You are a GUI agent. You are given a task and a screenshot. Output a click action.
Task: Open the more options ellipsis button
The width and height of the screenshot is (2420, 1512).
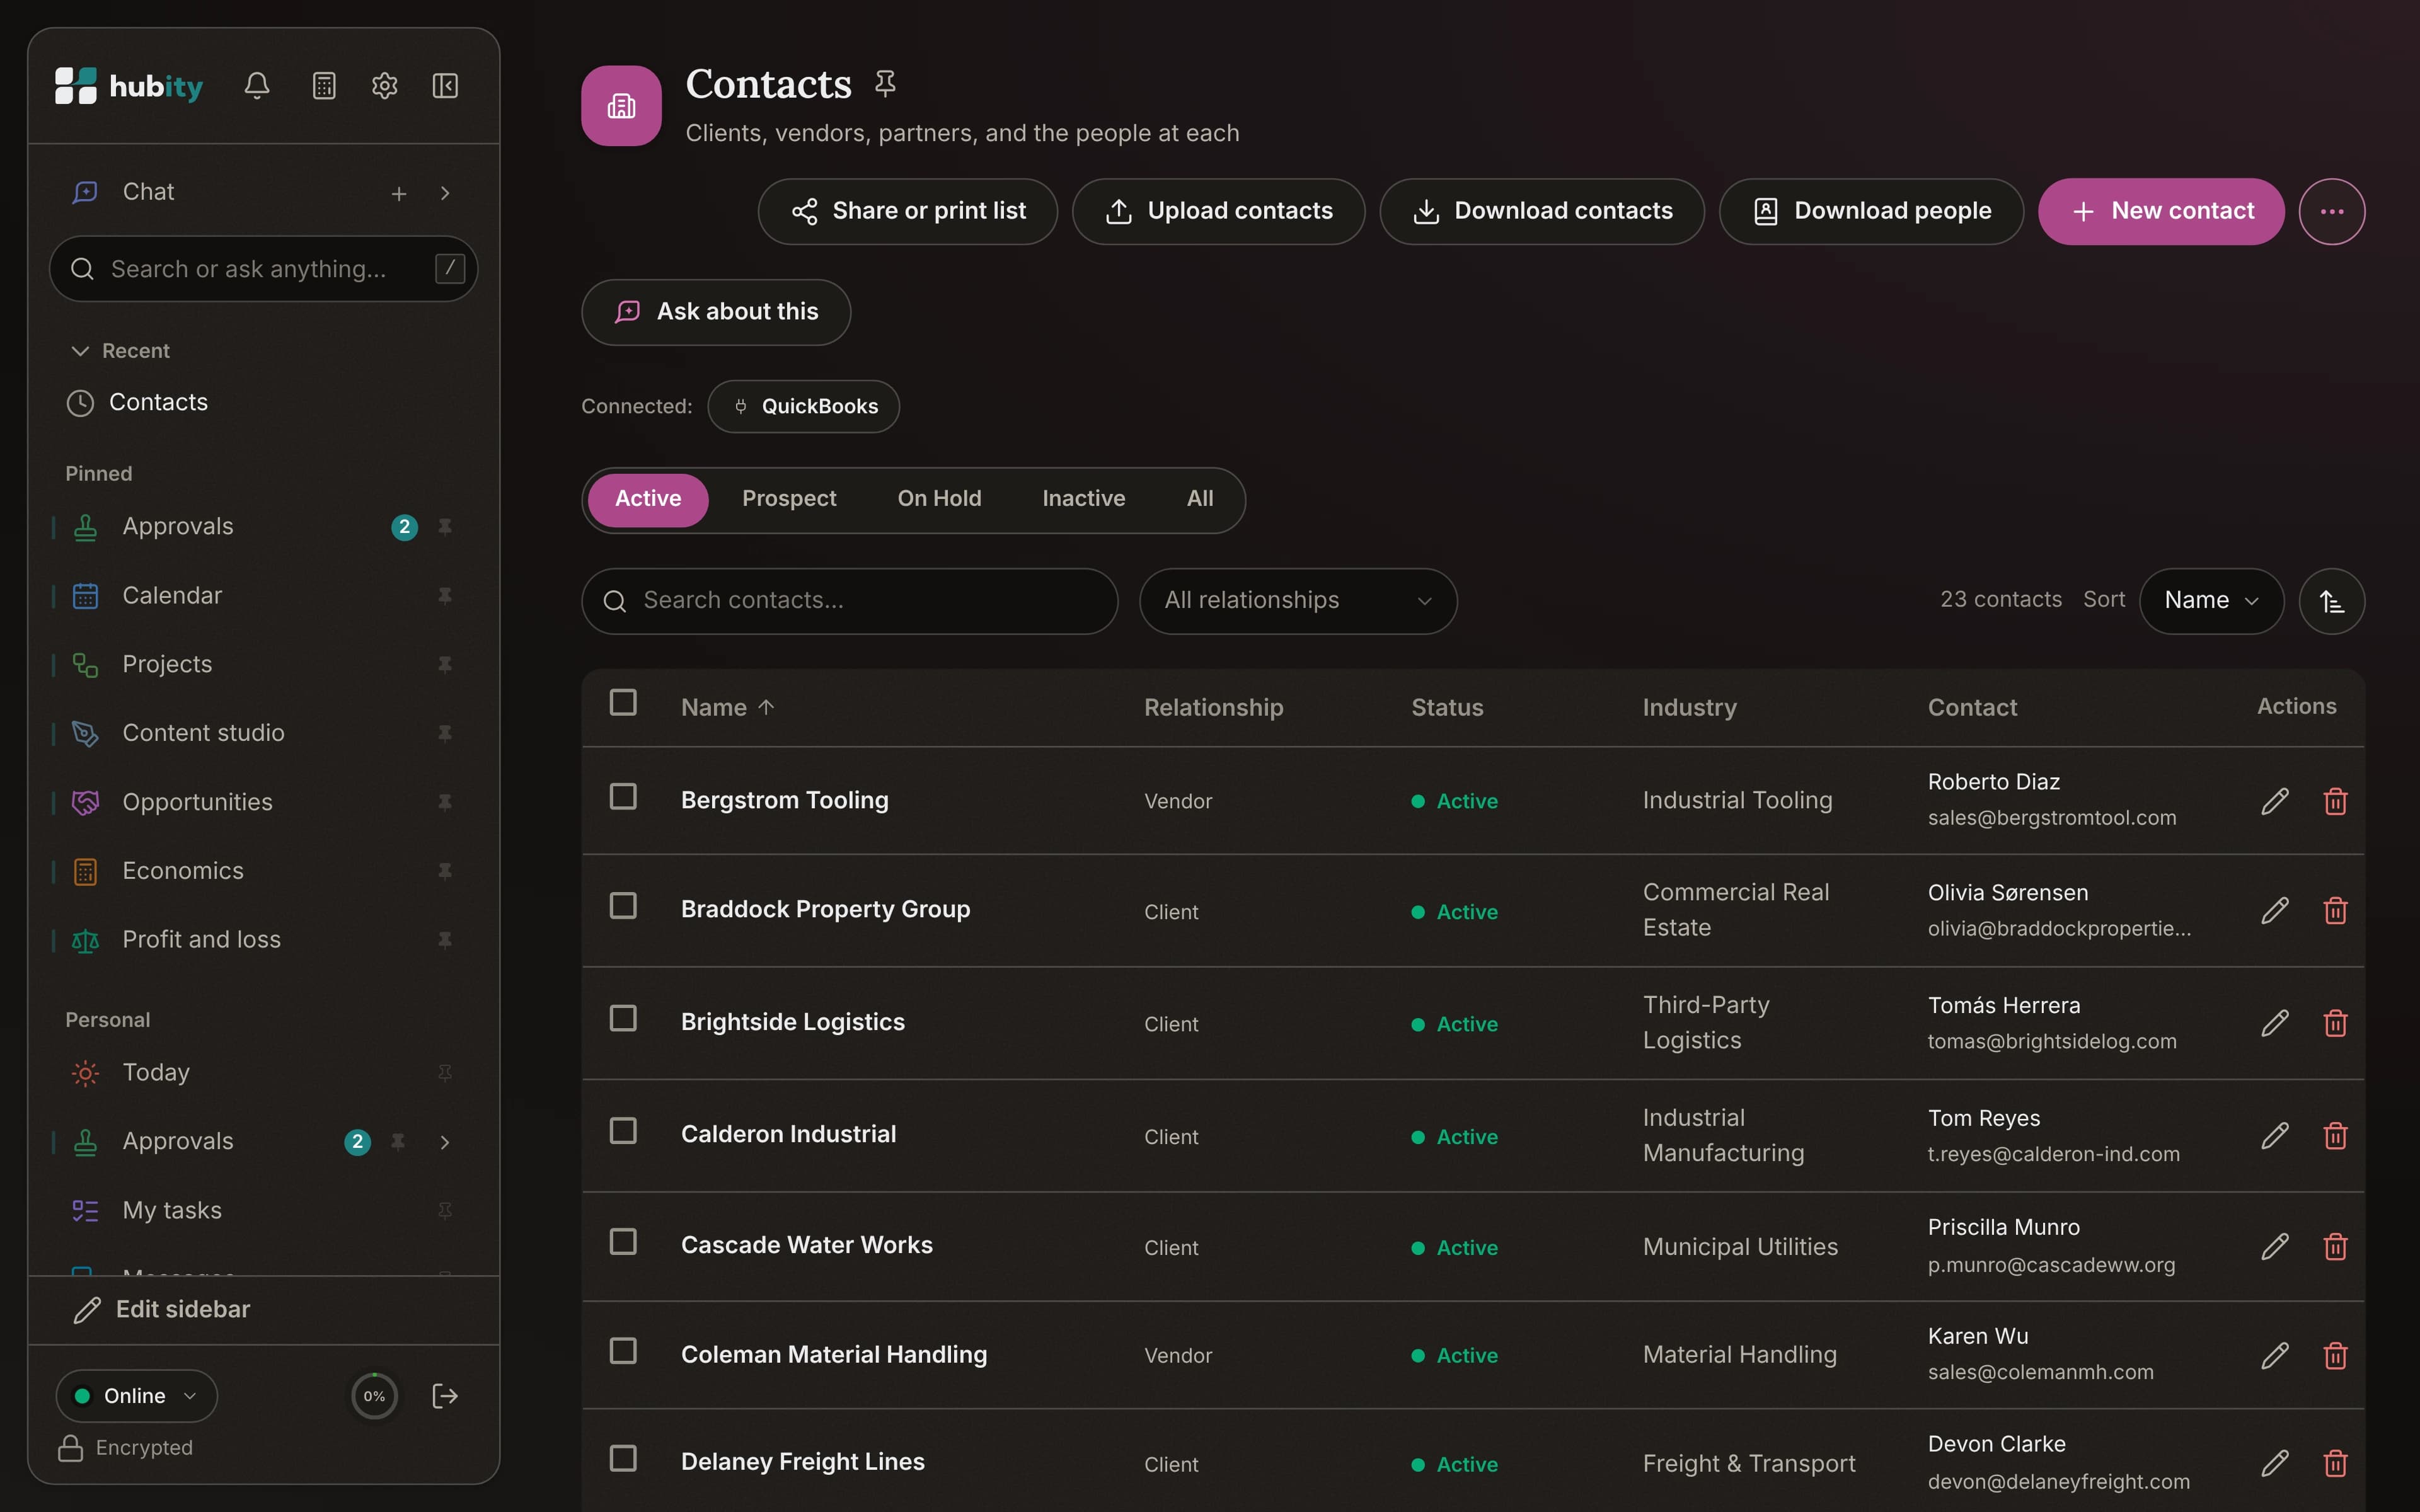(2332, 212)
